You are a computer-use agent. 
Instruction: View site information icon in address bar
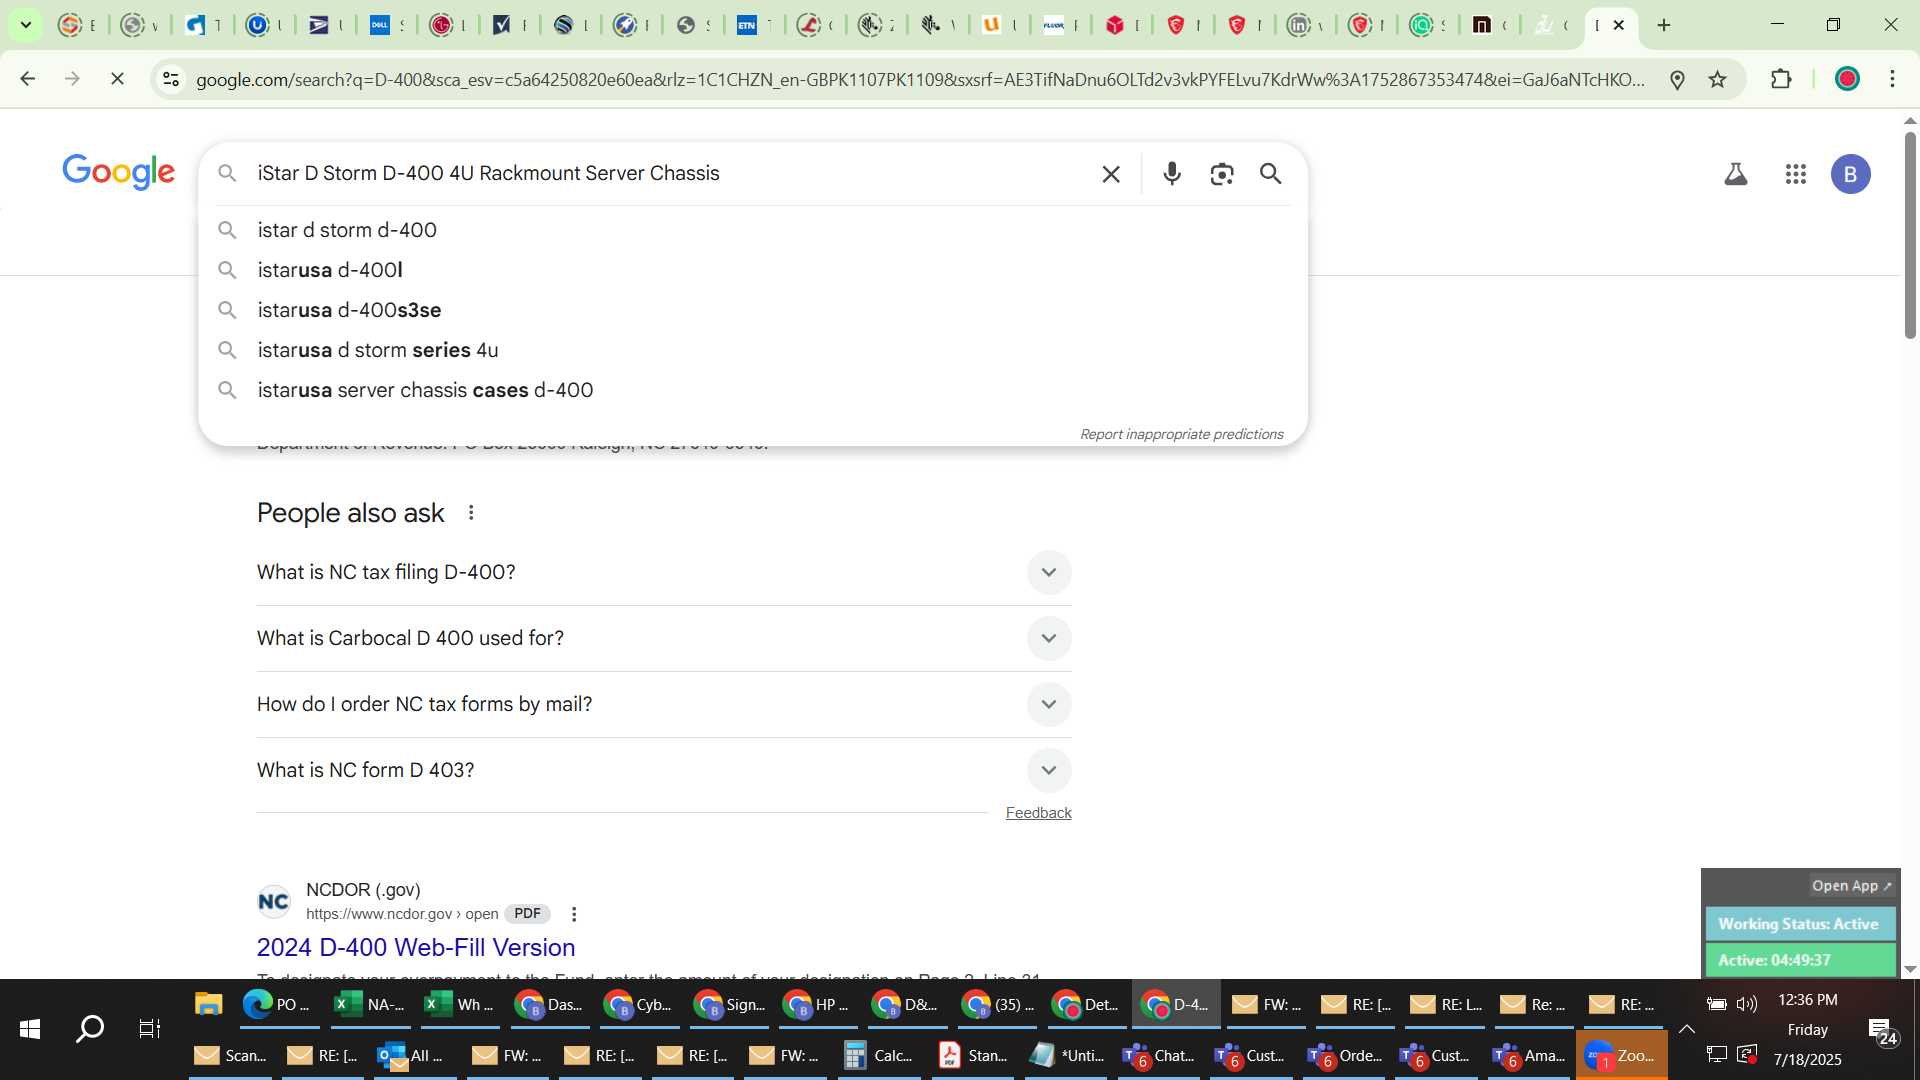coord(171,79)
